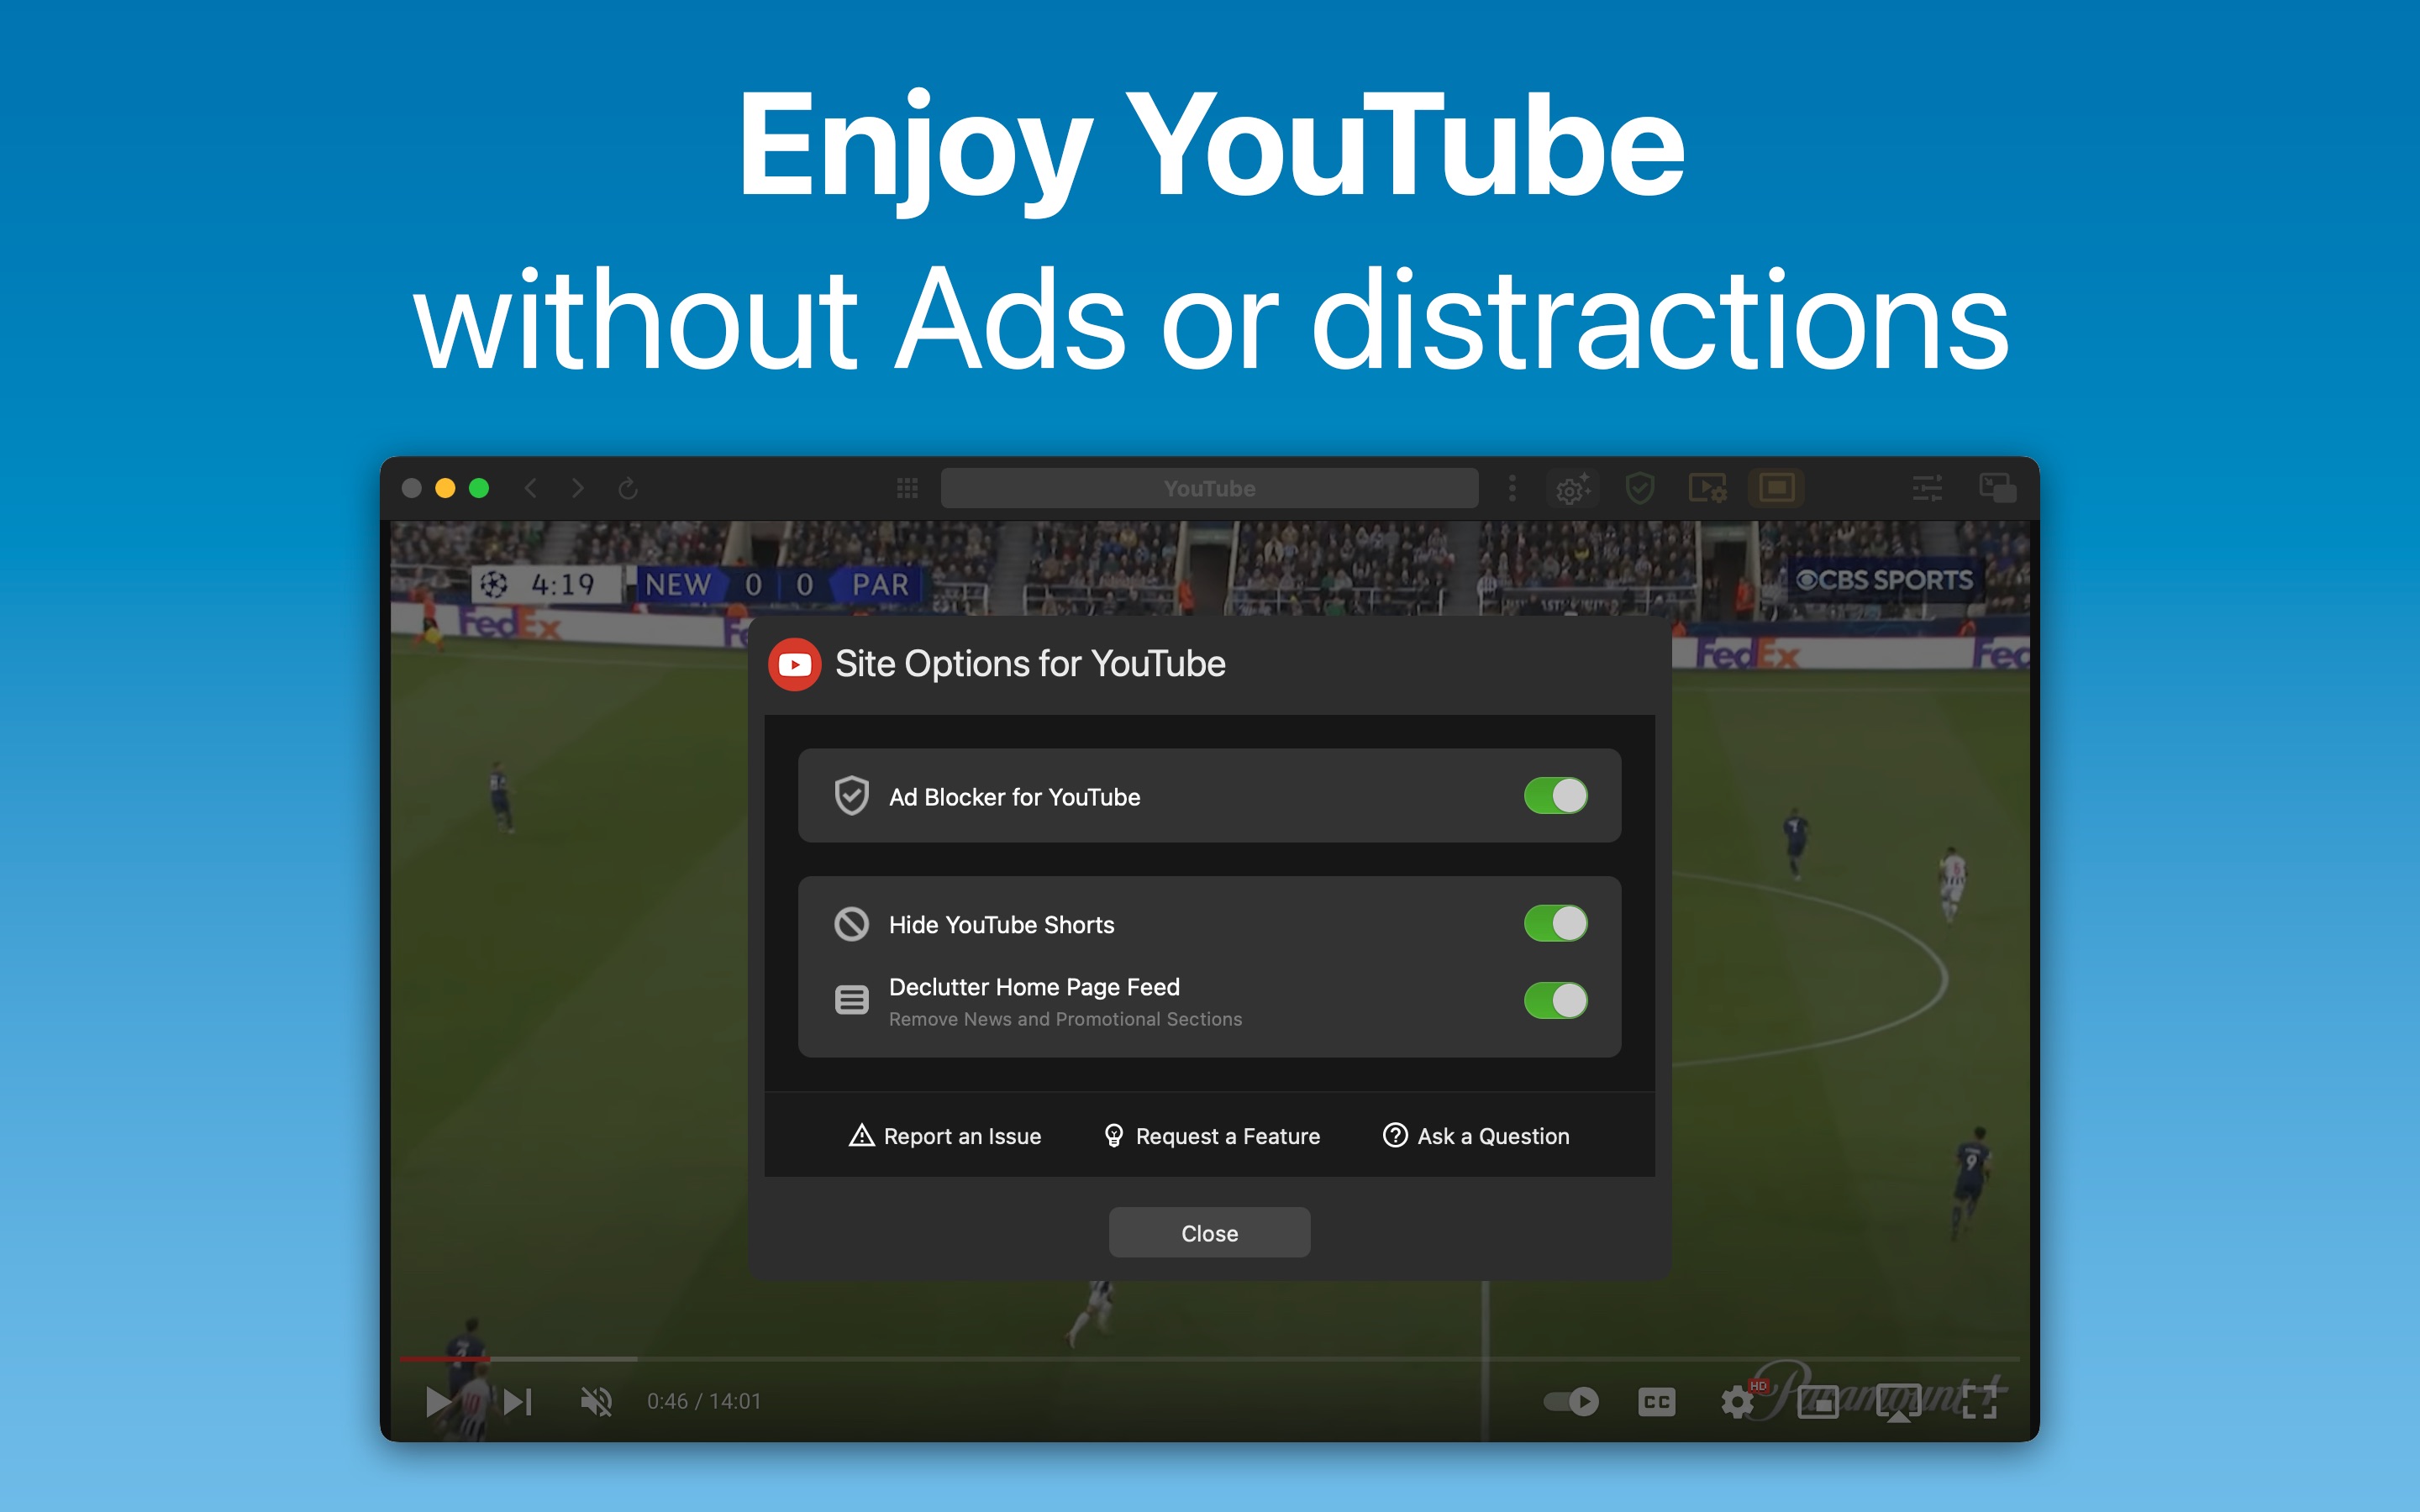Click the three-dot menu icon in toolbar

point(1511,490)
